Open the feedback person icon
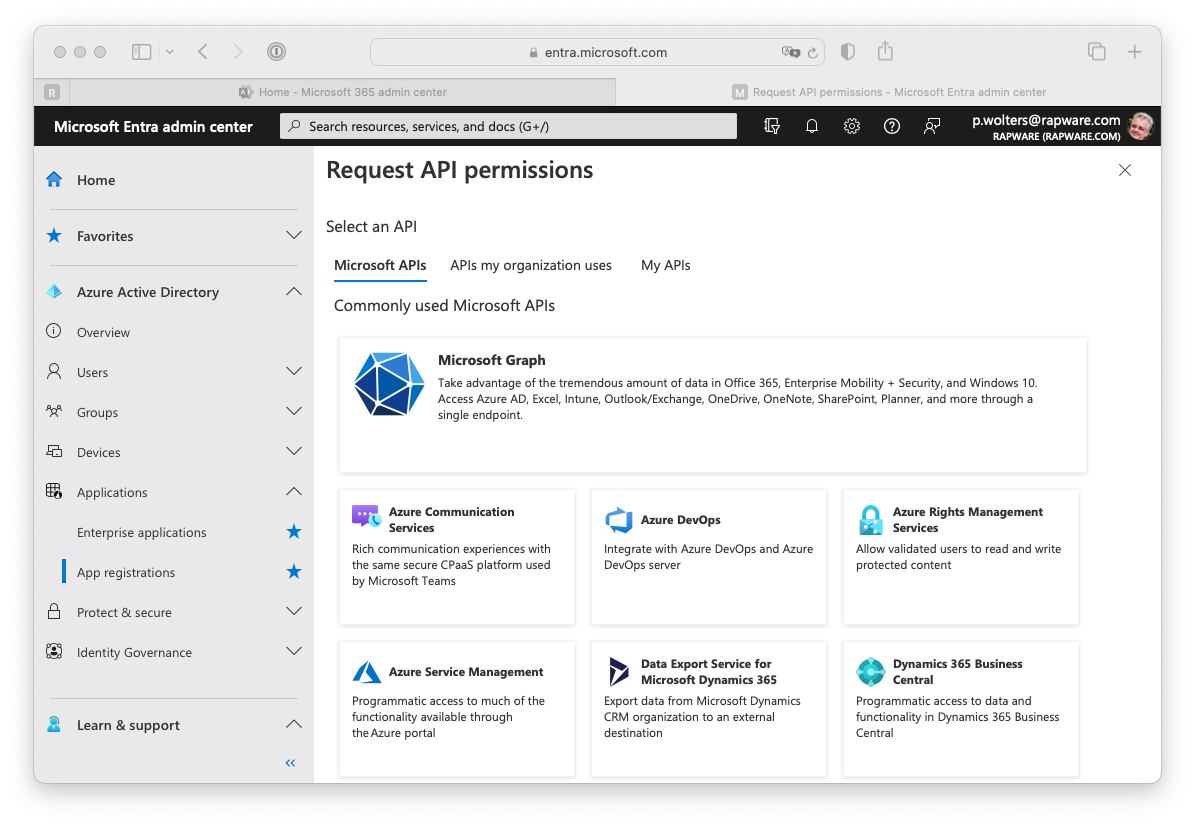 931,126
